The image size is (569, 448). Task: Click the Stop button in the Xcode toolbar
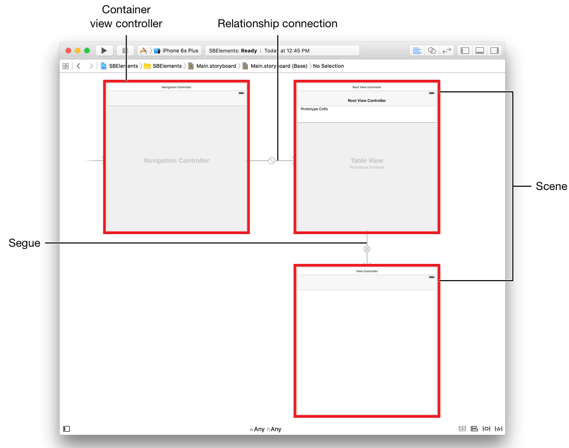[x=124, y=50]
